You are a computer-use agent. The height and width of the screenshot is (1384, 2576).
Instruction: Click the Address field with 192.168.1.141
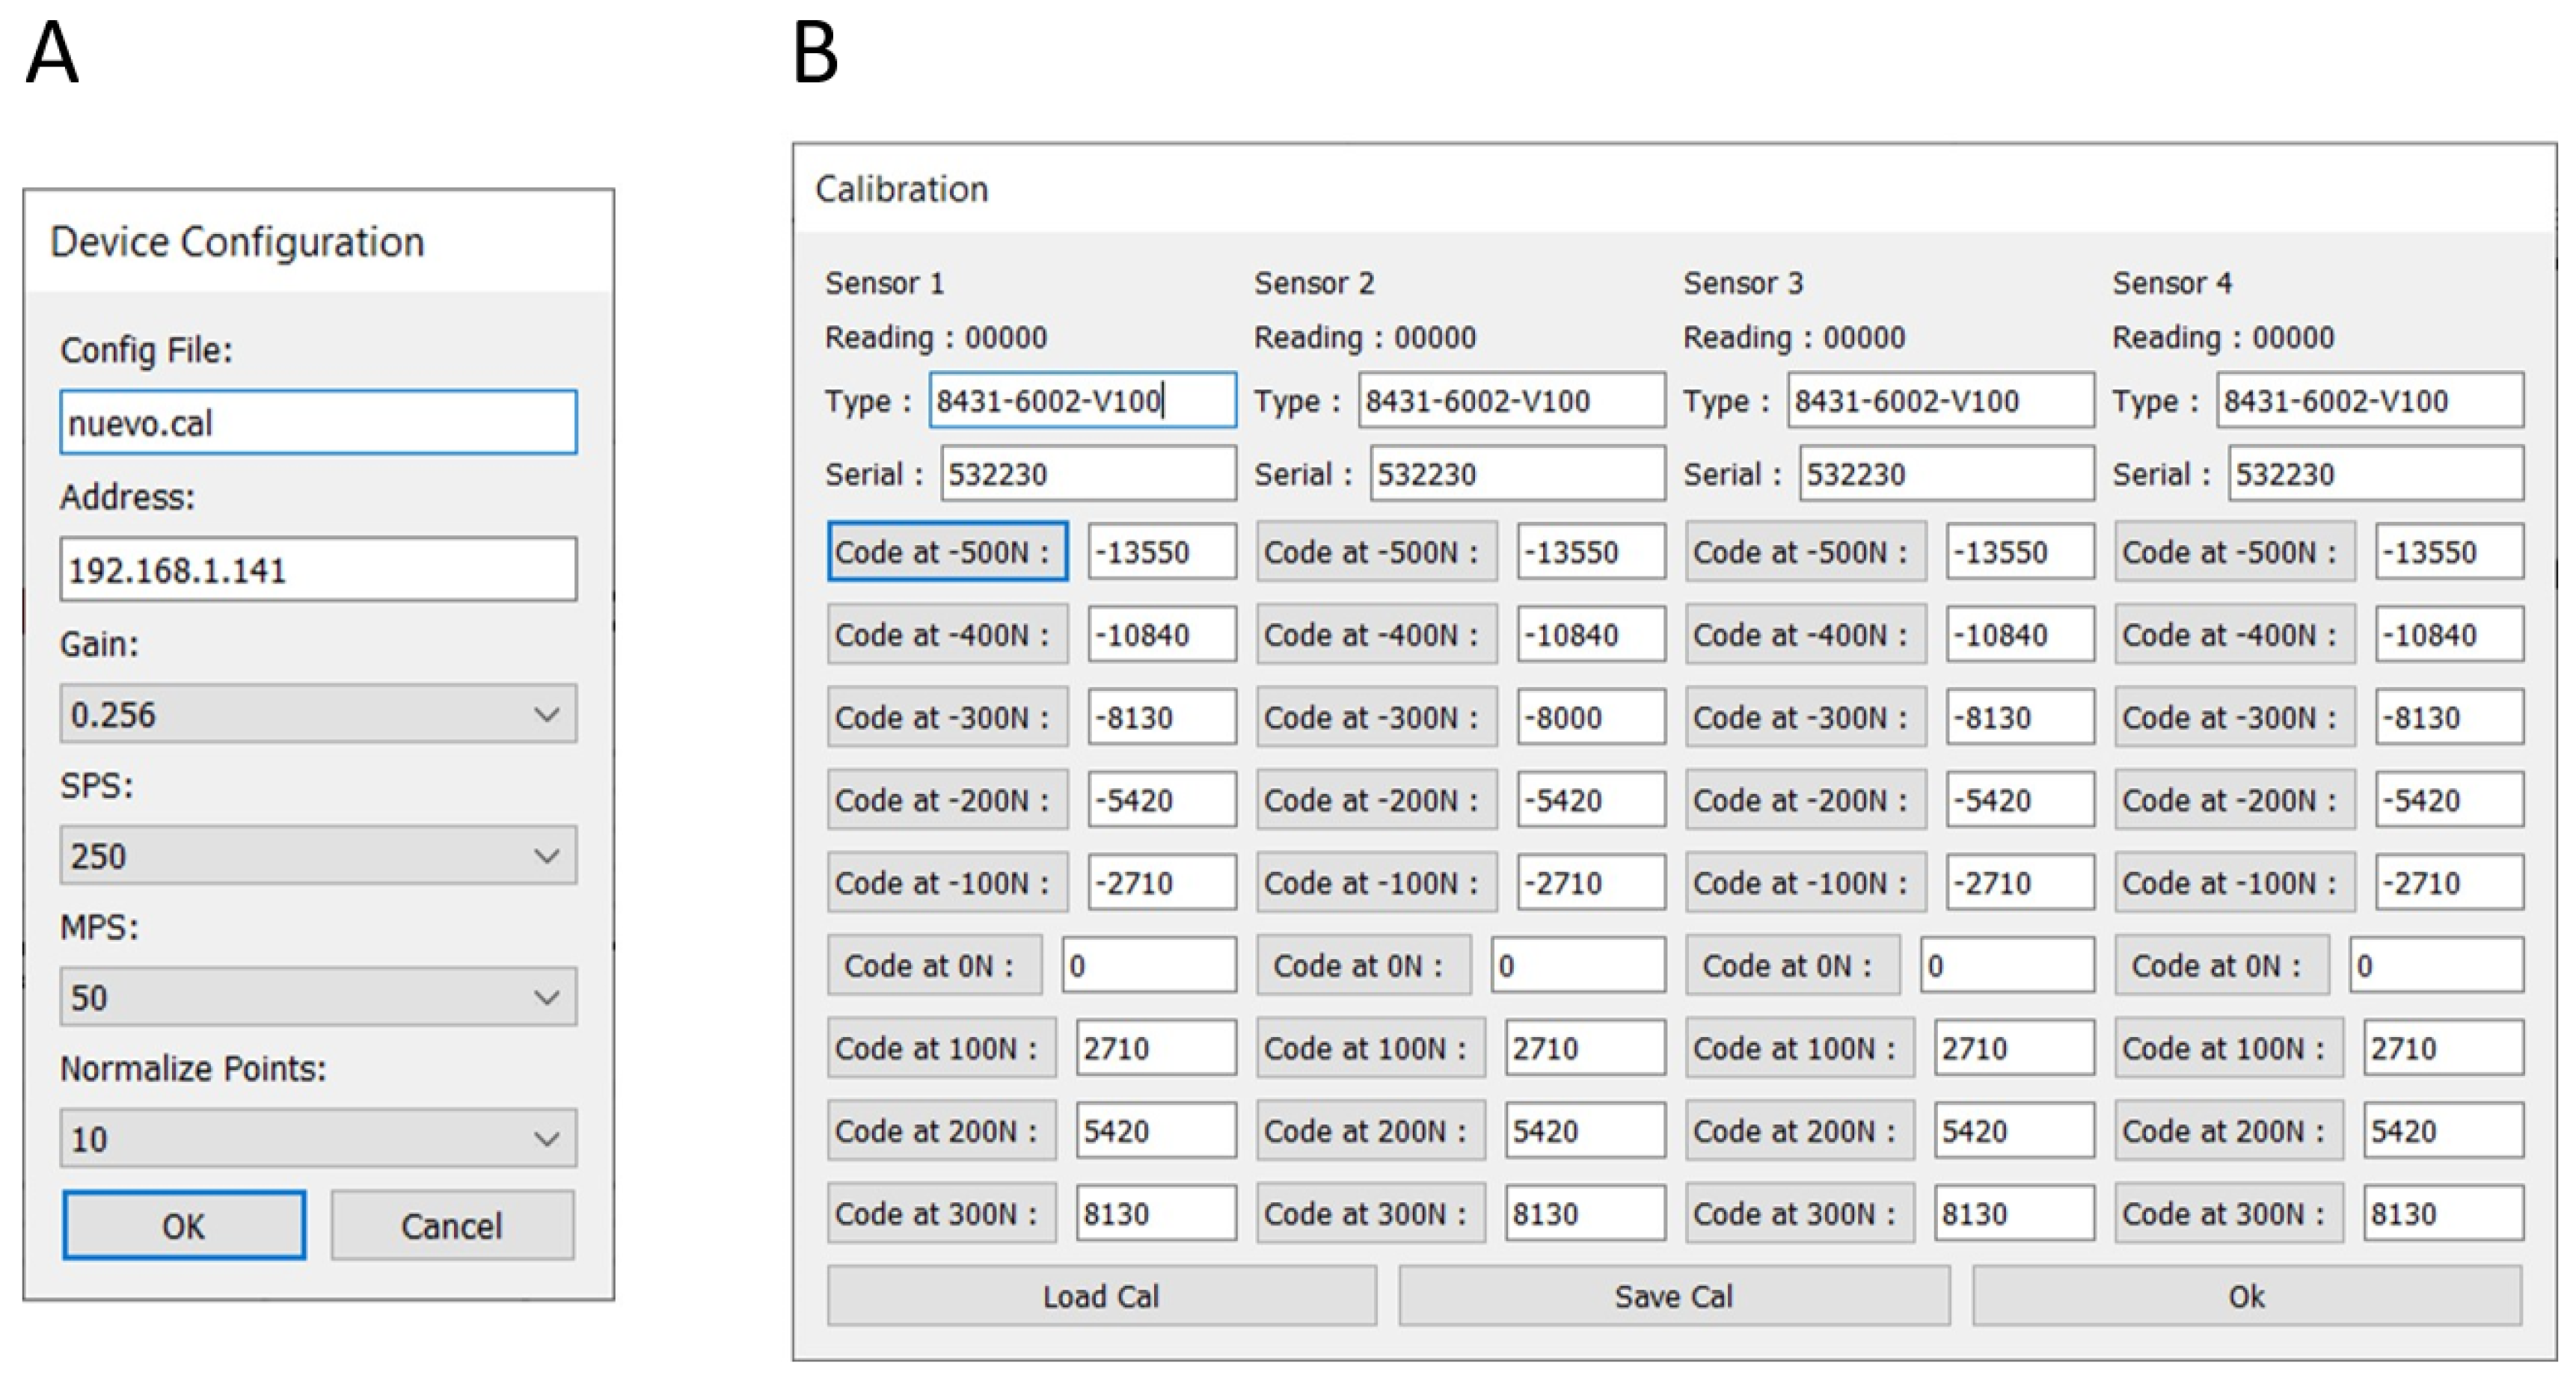(x=318, y=570)
